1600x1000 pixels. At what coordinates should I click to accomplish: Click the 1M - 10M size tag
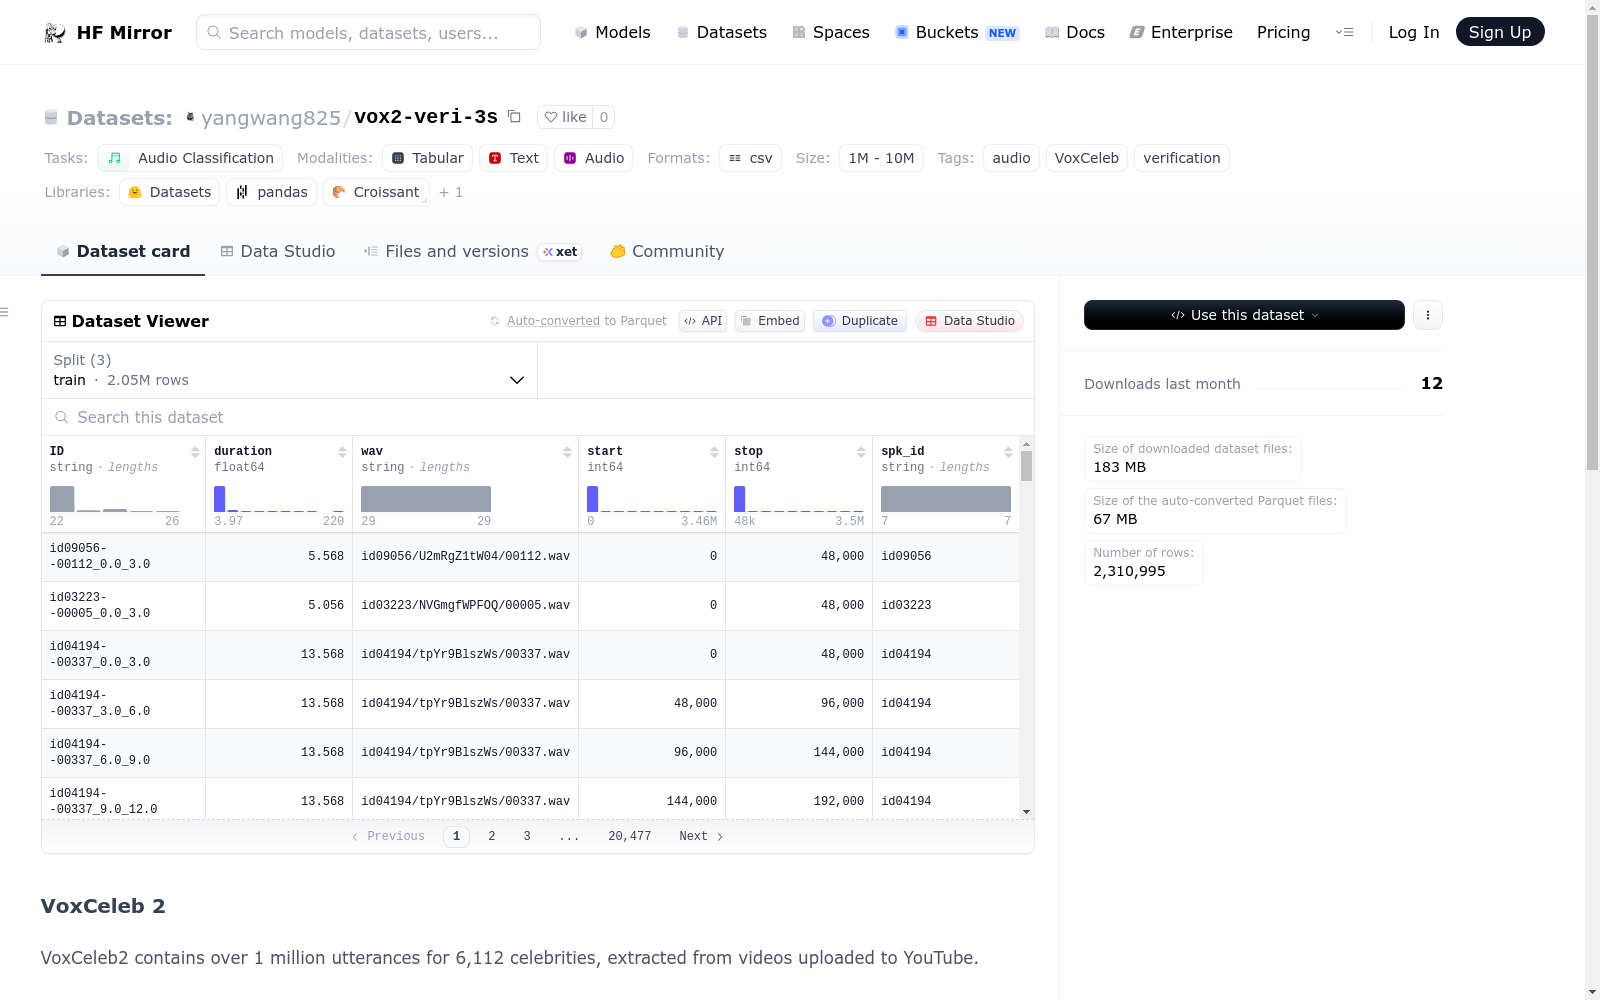881,158
